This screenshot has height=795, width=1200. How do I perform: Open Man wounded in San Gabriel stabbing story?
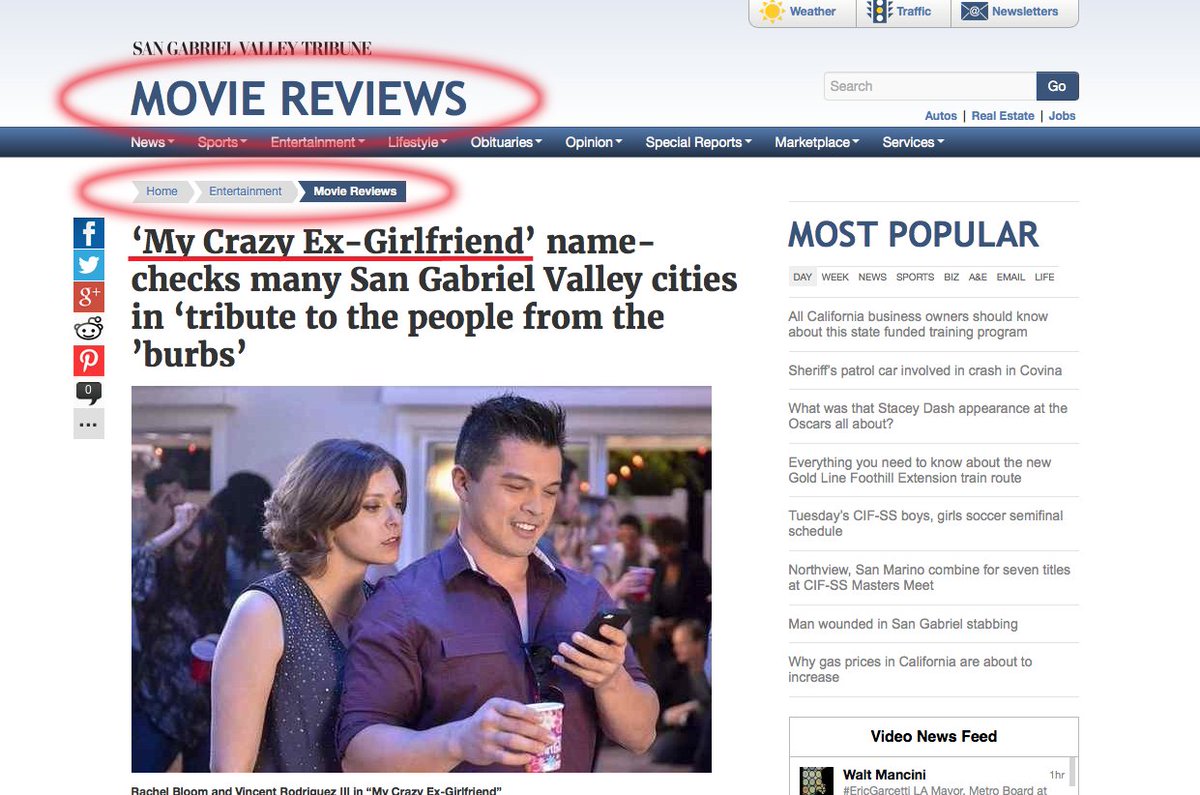tap(903, 624)
